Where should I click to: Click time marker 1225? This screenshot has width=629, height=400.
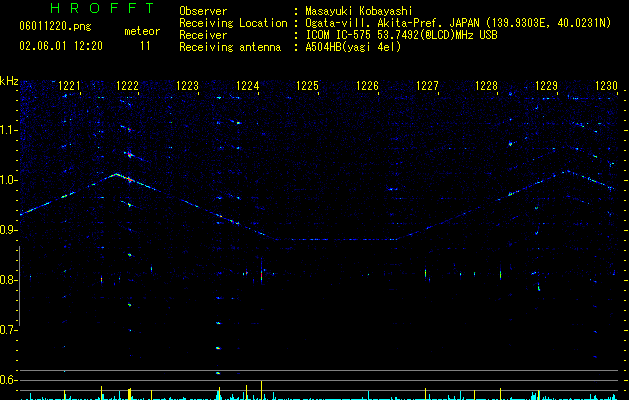tap(307, 86)
